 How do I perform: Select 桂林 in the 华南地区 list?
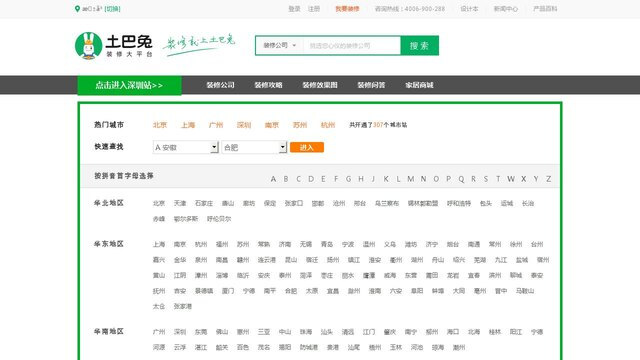pyautogui.click(x=495, y=332)
